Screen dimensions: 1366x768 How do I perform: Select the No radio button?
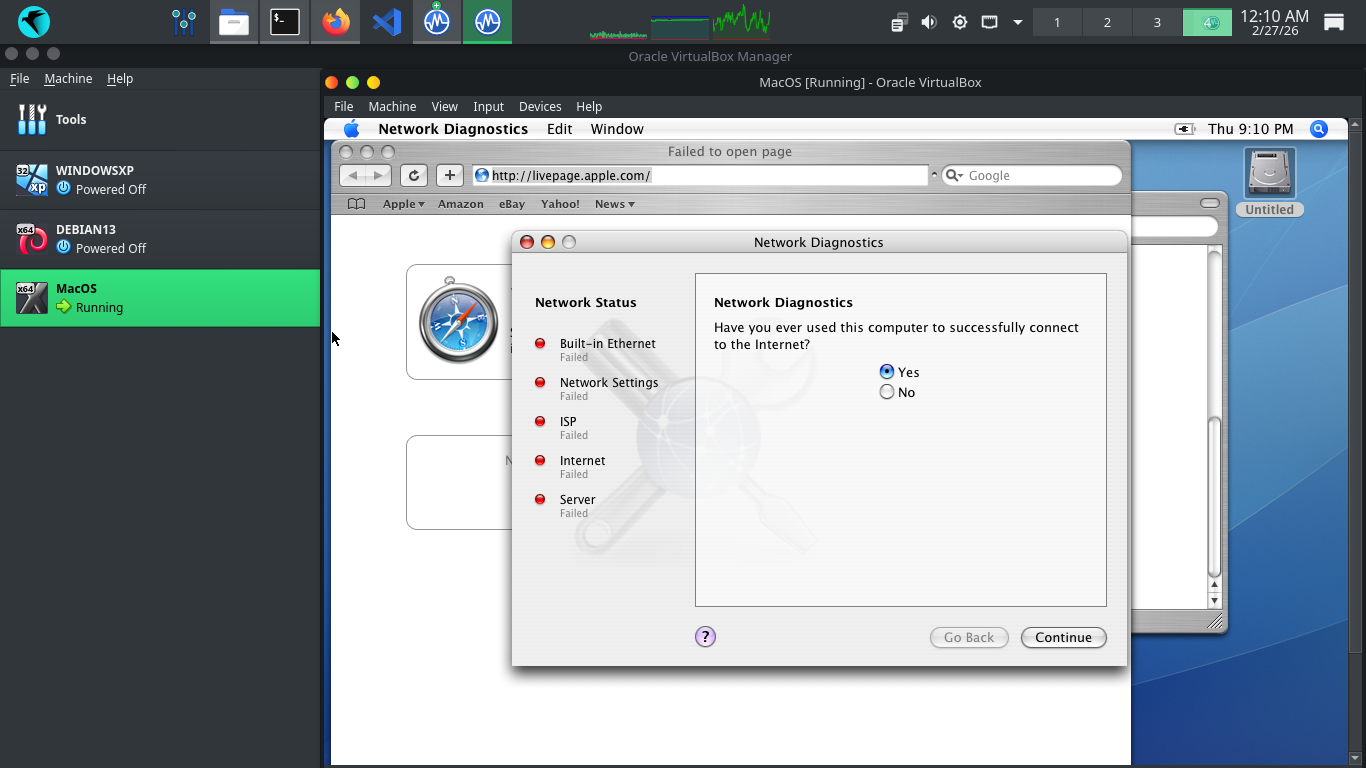pos(887,393)
